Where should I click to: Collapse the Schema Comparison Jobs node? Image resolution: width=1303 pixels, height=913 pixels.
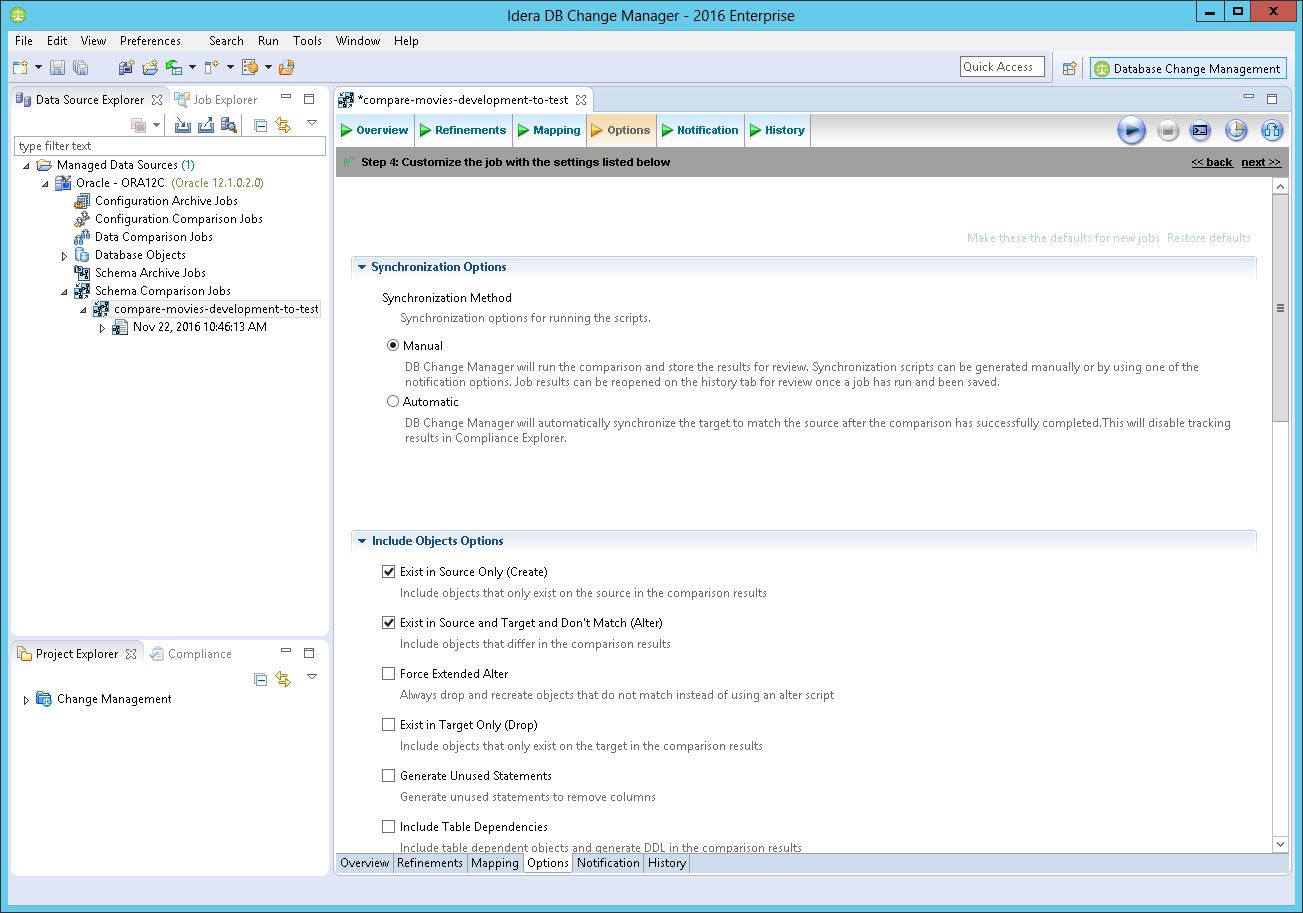coord(64,291)
